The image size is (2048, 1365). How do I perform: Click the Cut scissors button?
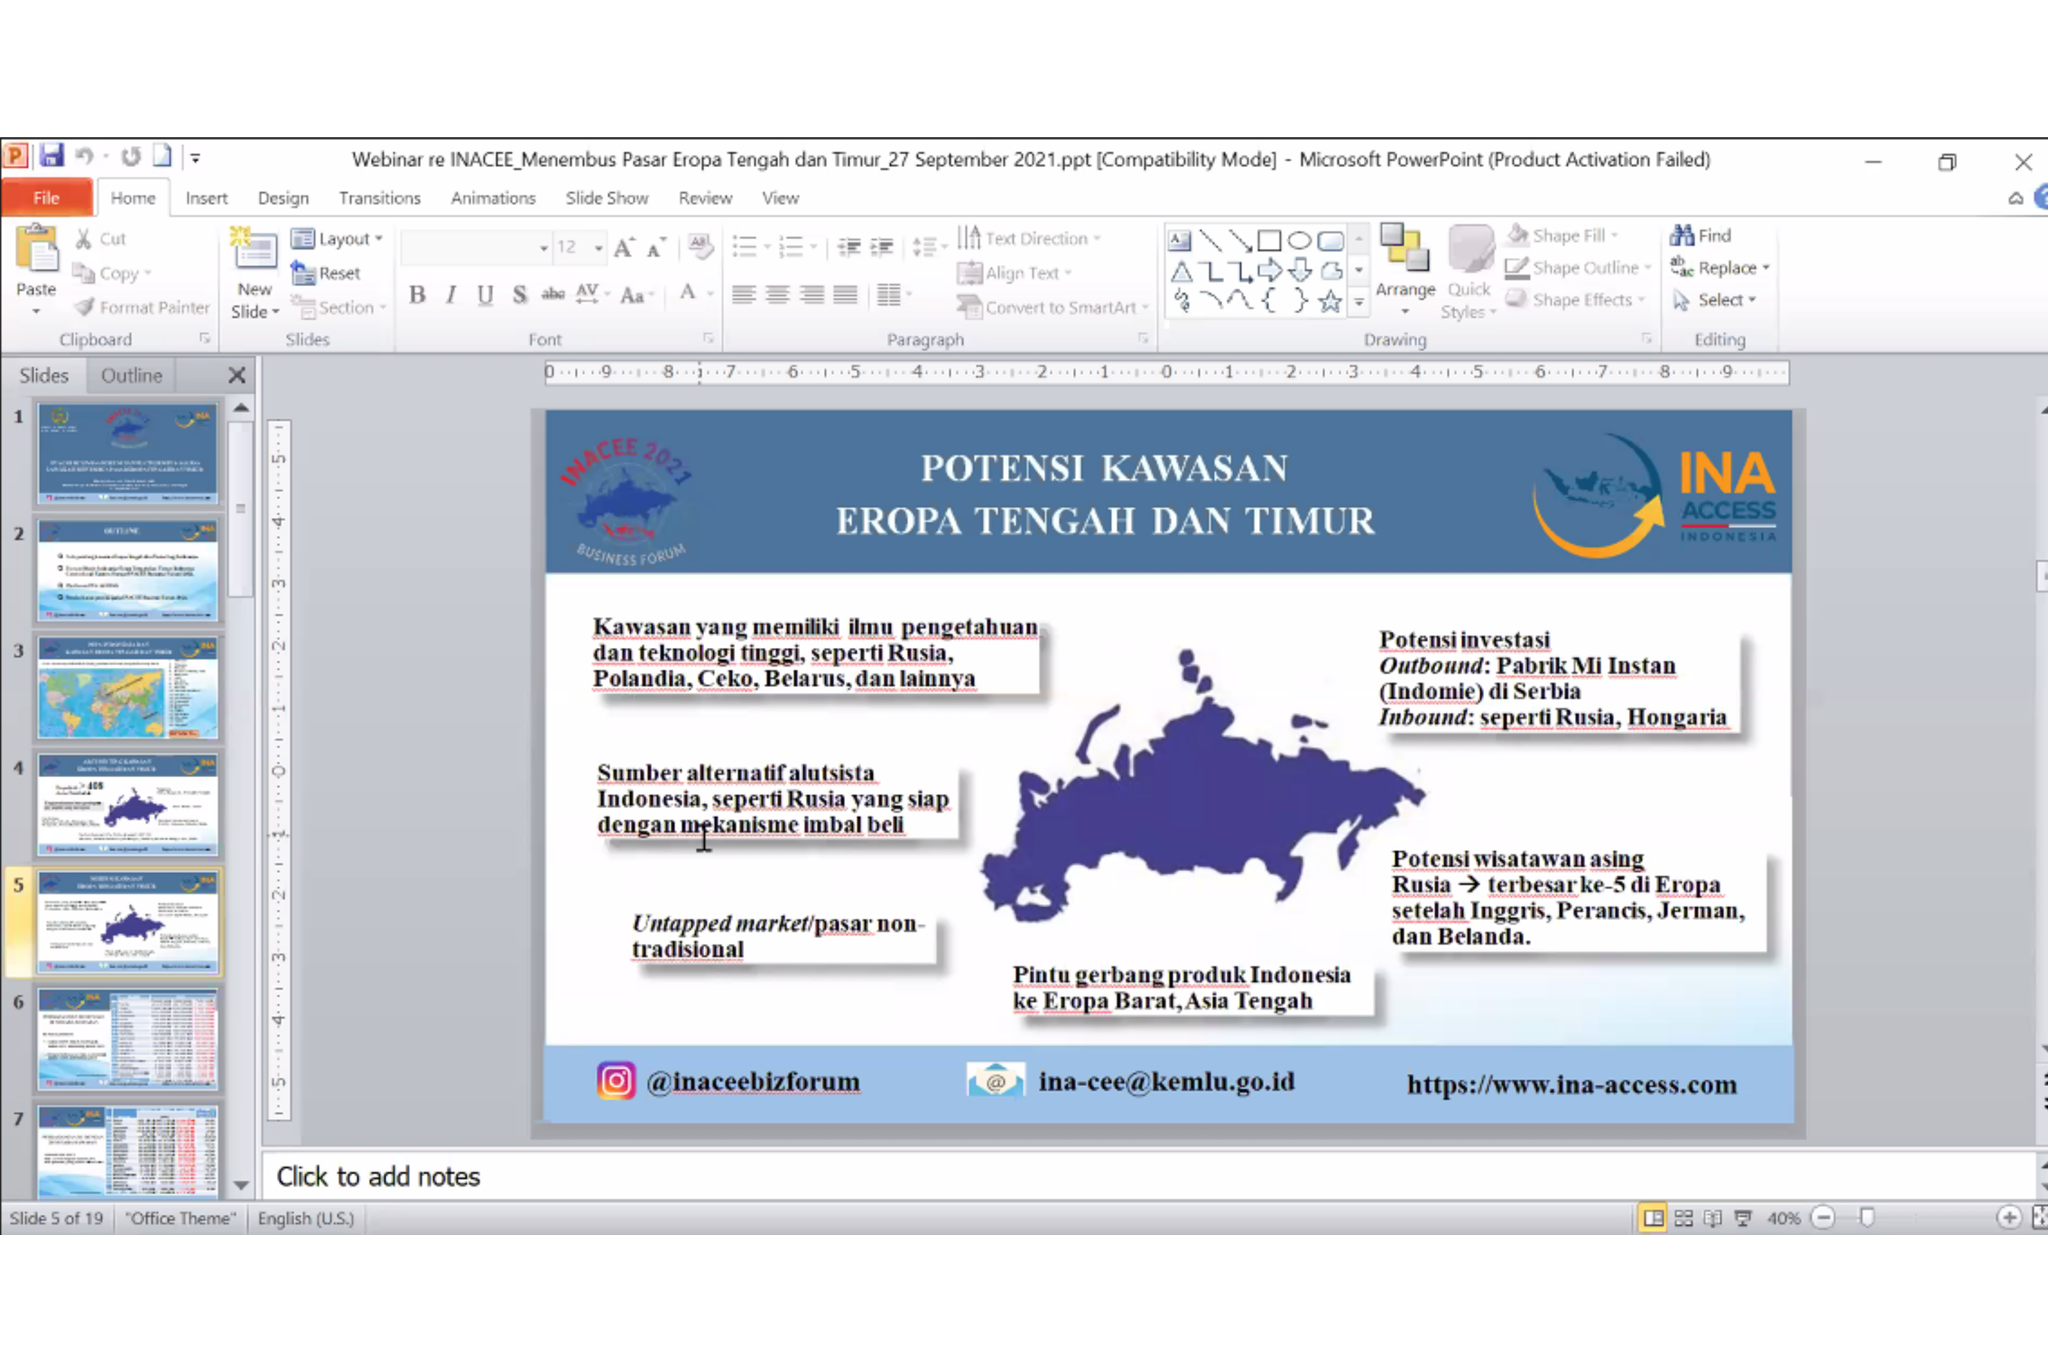[x=100, y=239]
